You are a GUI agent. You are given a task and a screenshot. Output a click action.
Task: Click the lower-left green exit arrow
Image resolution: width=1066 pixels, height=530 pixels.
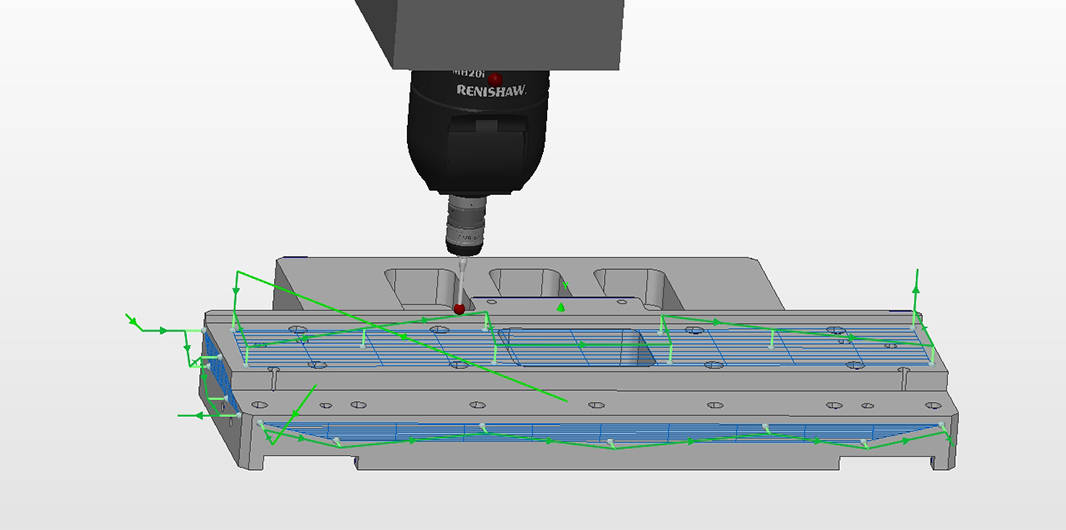click(182, 413)
